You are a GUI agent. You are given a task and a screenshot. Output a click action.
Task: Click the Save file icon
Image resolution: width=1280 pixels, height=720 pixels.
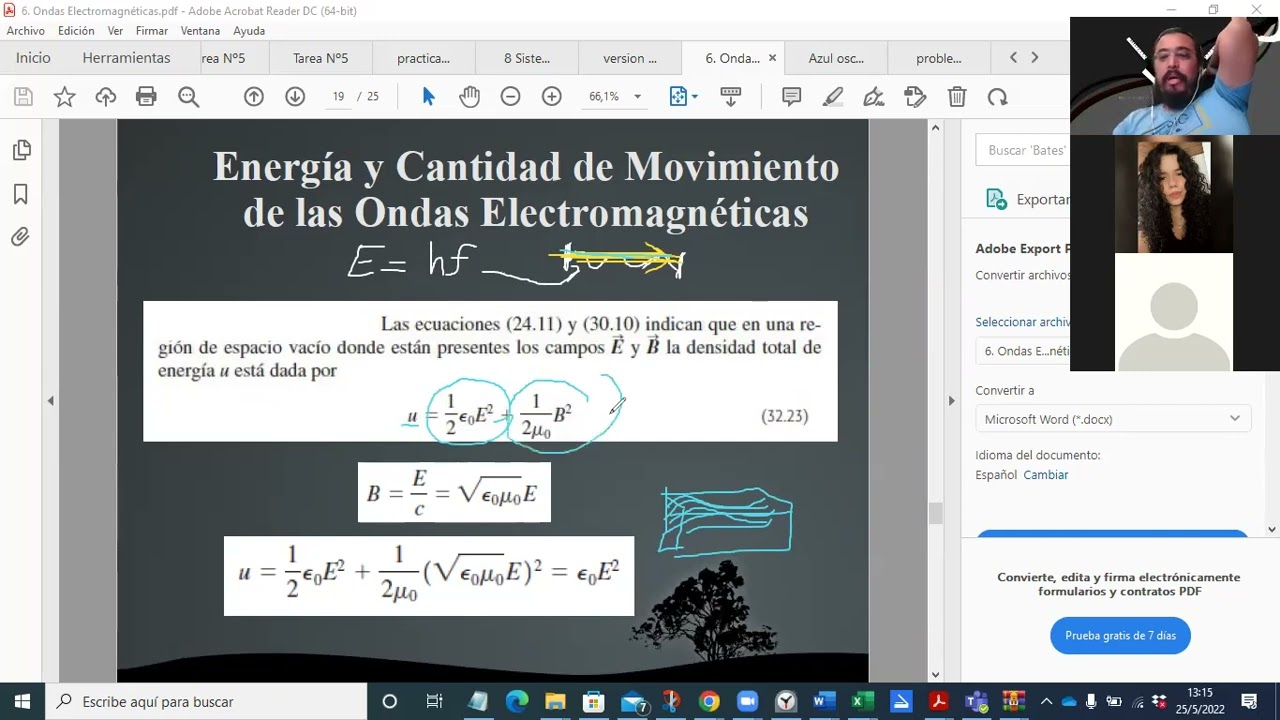click(x=23, y=97)
